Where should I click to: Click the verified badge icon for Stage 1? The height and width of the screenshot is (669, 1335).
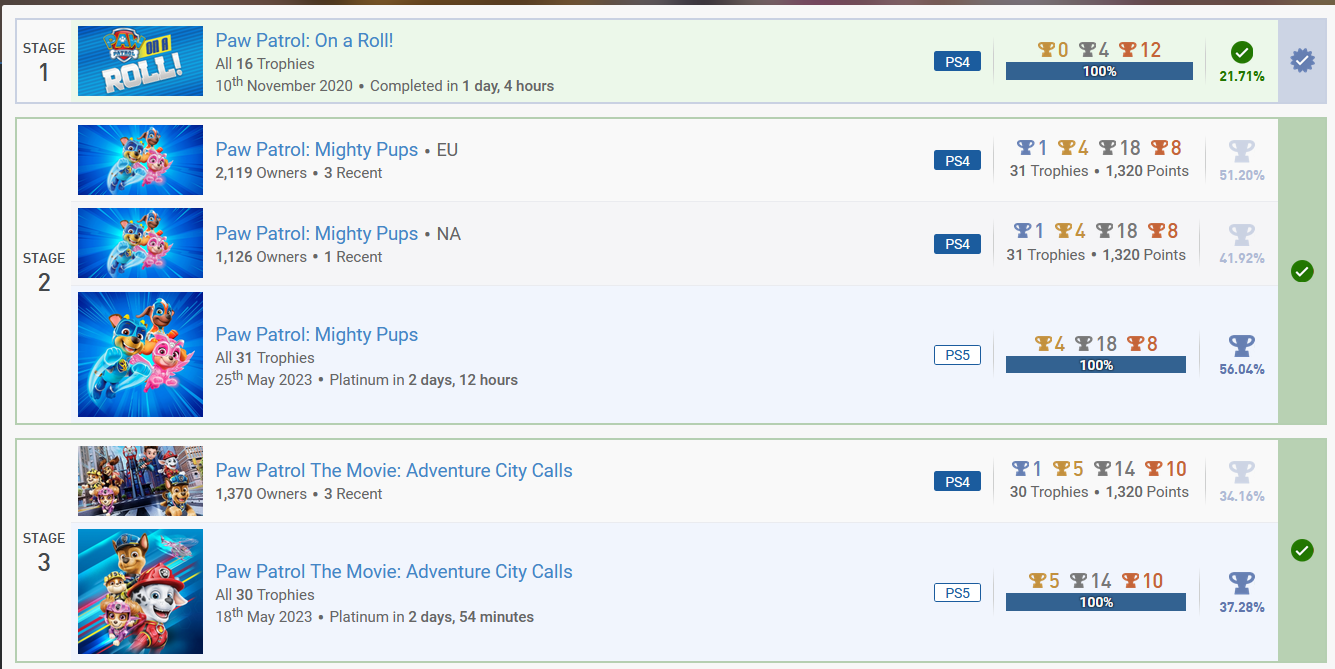pyautogui.click(x=1301, y=61)
